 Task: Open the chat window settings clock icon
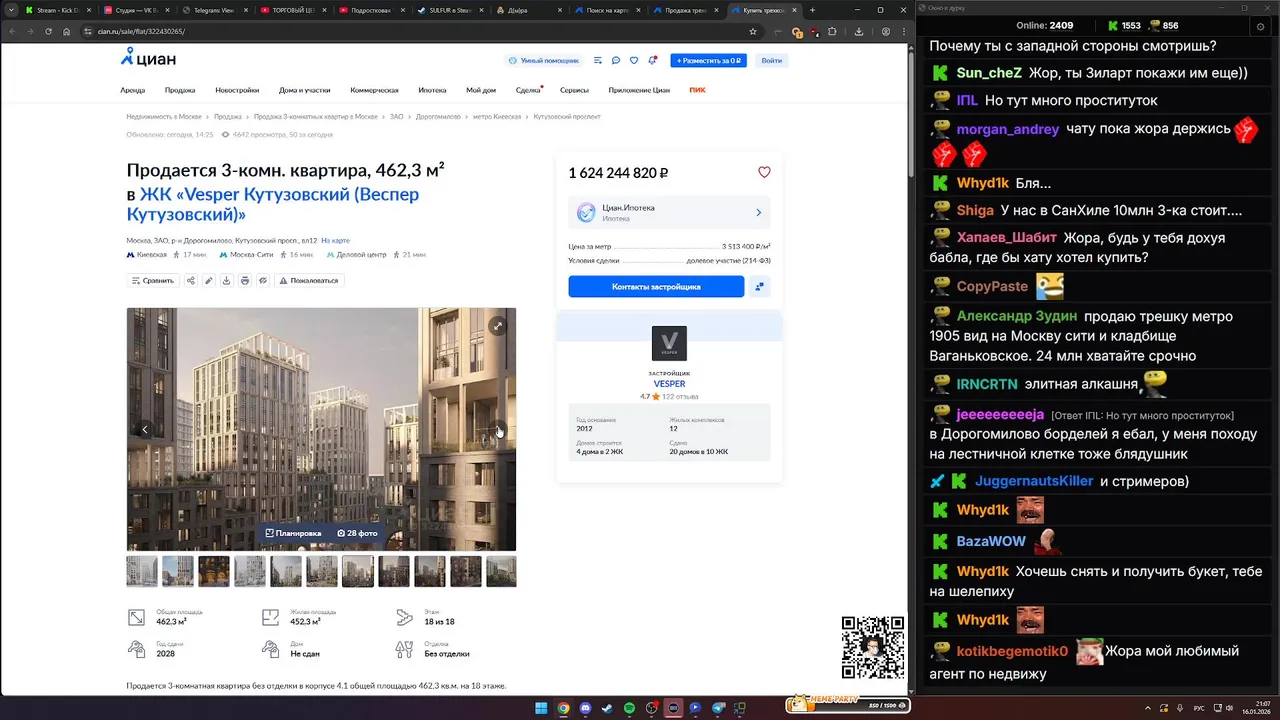[1260, 26]
